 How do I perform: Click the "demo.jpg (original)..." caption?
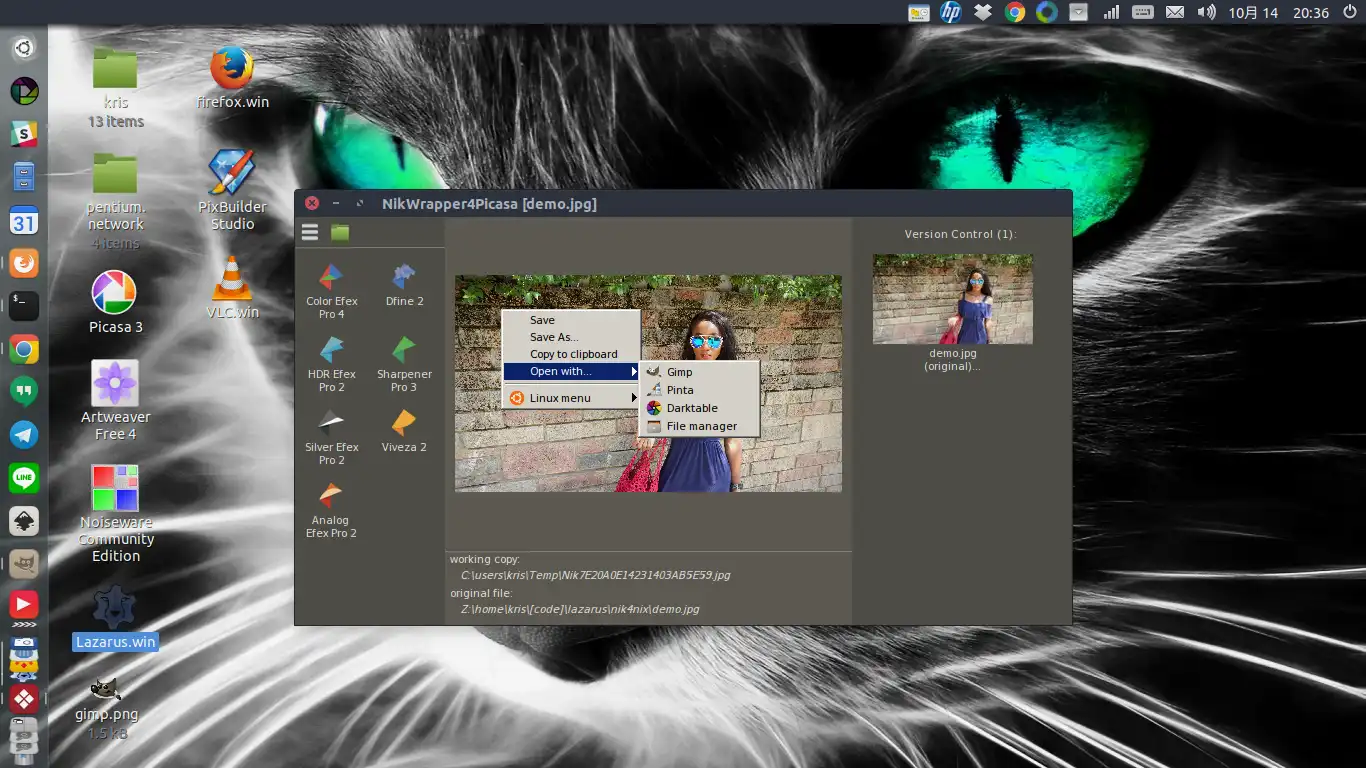pos(952,360)
